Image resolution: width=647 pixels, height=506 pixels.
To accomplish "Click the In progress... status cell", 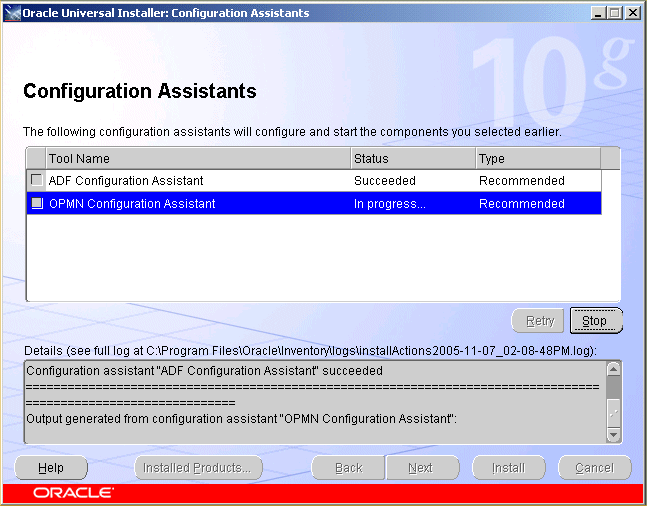I will [390, 203].
